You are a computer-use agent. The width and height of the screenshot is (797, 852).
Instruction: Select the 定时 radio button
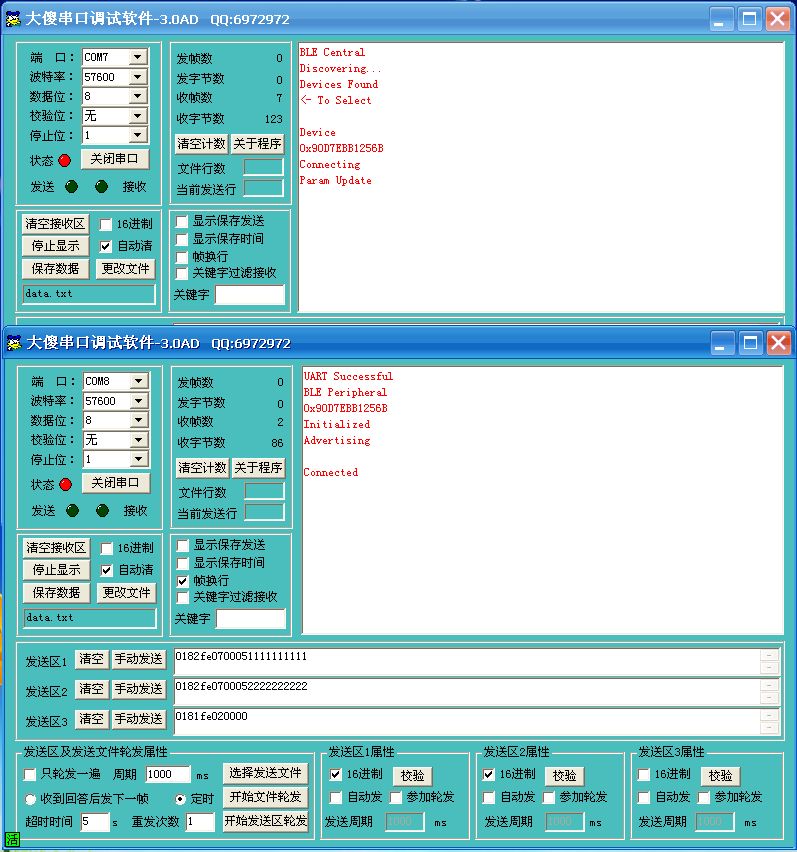tap(181, 799)
